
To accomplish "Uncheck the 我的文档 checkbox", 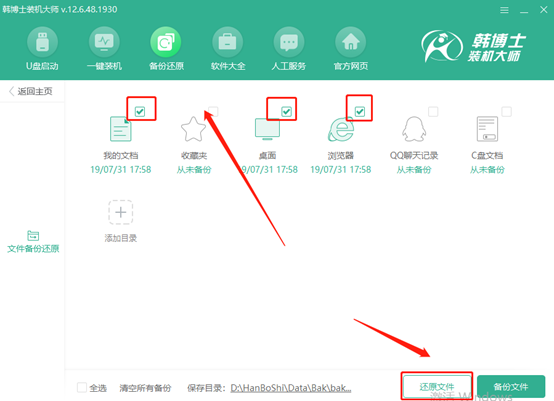I will click(x=140, y=112).
